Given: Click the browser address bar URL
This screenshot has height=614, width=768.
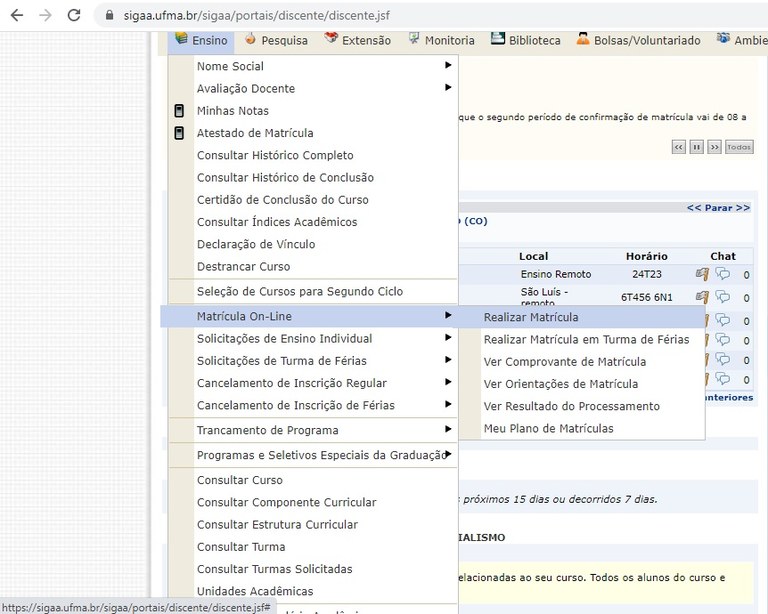Looking at the screenshot, I should click(x=265, y=16).
